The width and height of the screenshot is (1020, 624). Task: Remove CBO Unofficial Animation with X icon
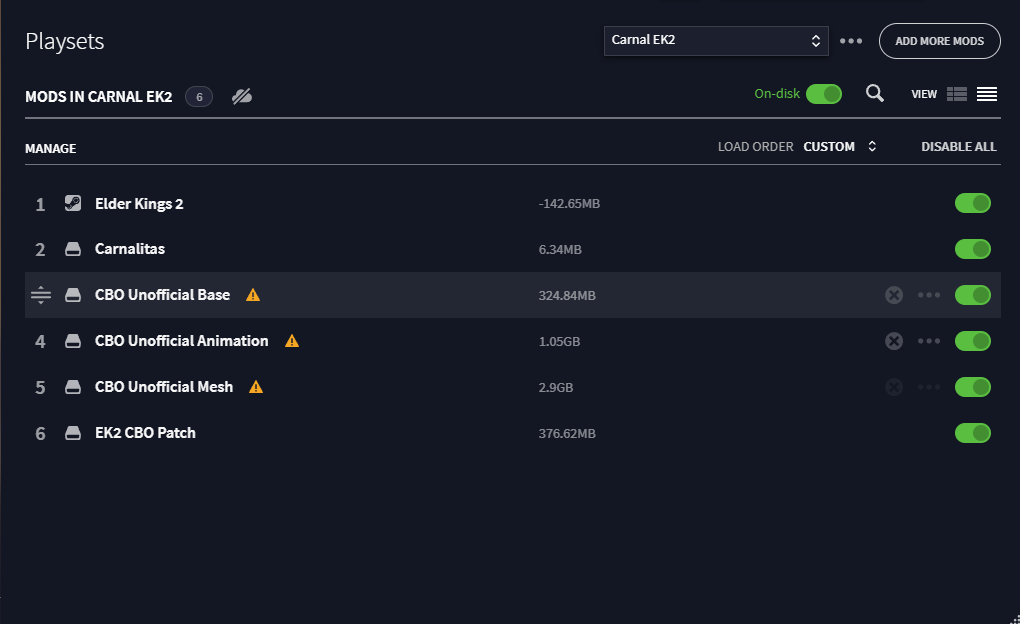(x=894, y=341)
